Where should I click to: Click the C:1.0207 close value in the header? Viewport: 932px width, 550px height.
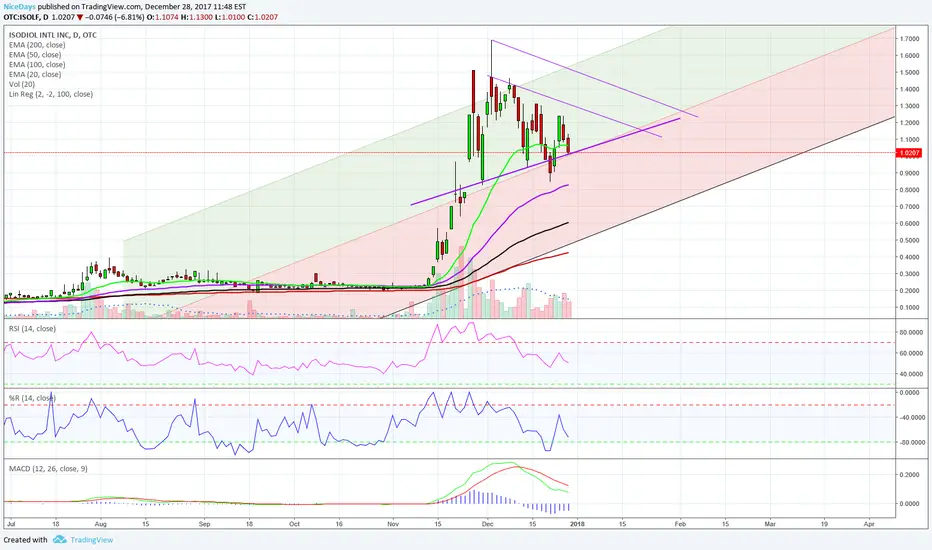260,17
